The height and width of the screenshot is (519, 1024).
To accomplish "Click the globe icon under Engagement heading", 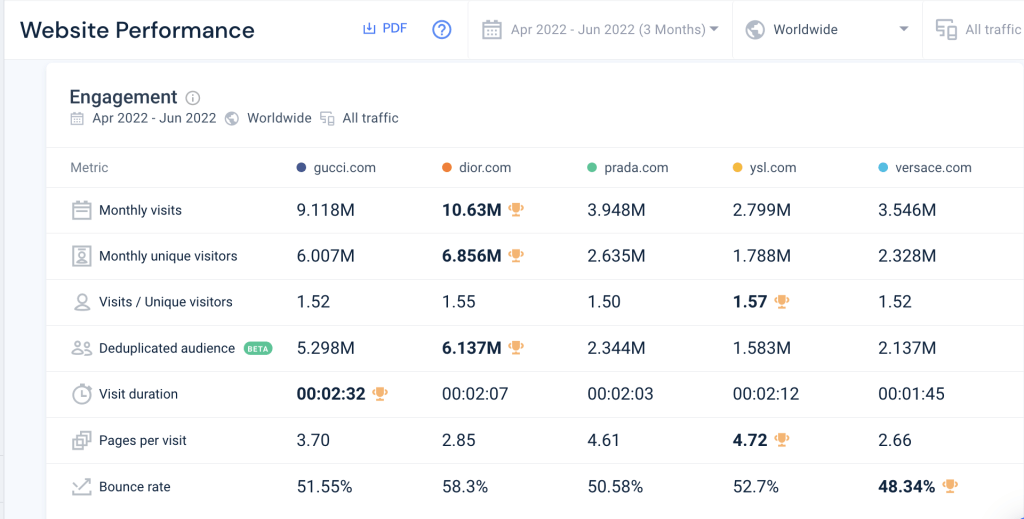I will coord(232,118).
